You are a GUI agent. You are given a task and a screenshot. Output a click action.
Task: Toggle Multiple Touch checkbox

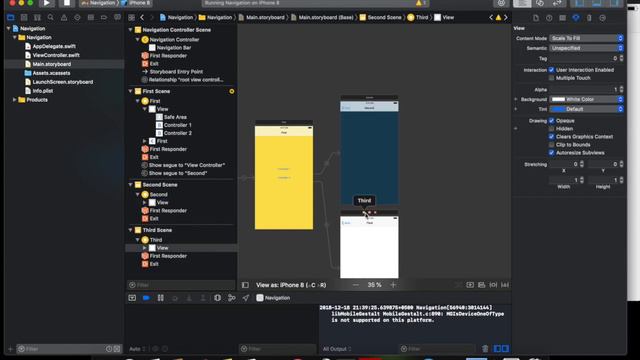pos(551,78)
